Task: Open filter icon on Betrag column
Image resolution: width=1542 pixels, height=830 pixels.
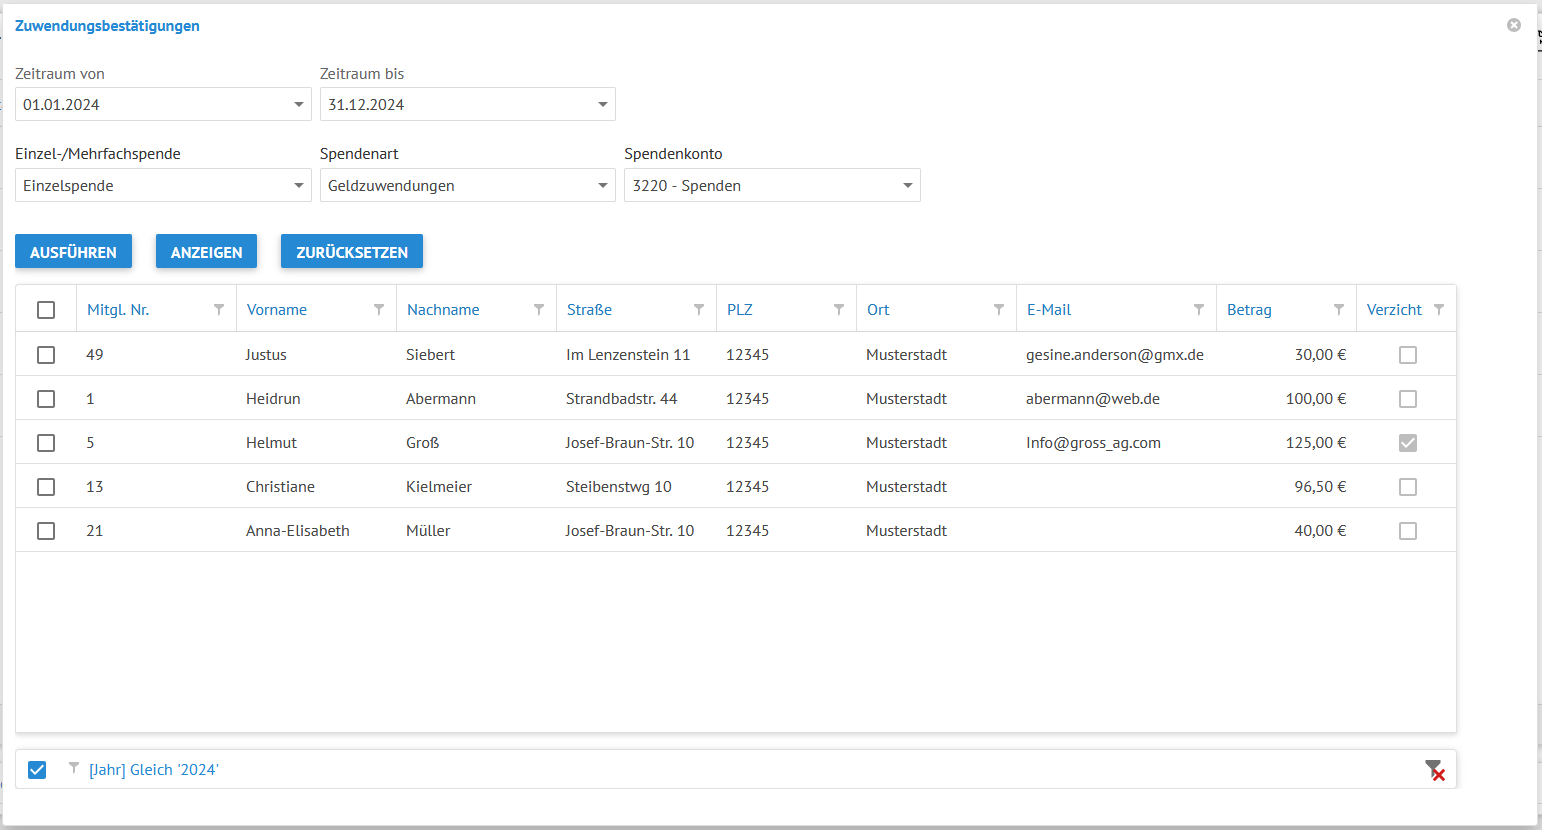Action: (1339, 310)
